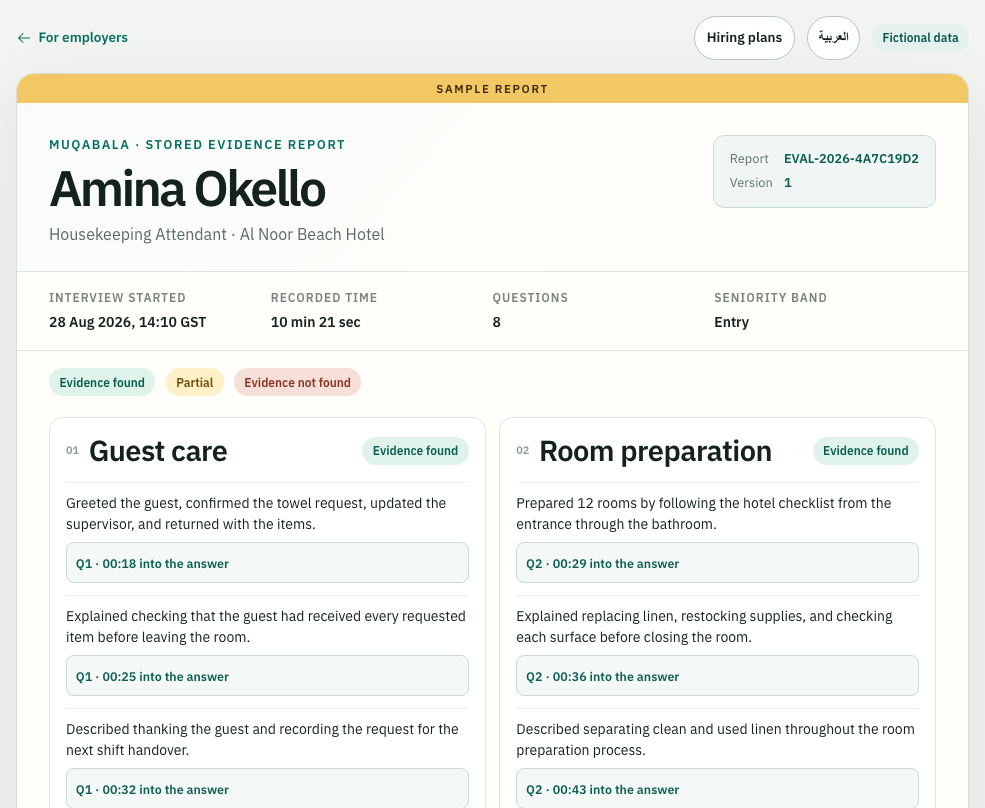Image resolution: width=985 pixels, height=808 pixels.
Task: Jump to Q2 00:36 into the answer
Action: 717,676
